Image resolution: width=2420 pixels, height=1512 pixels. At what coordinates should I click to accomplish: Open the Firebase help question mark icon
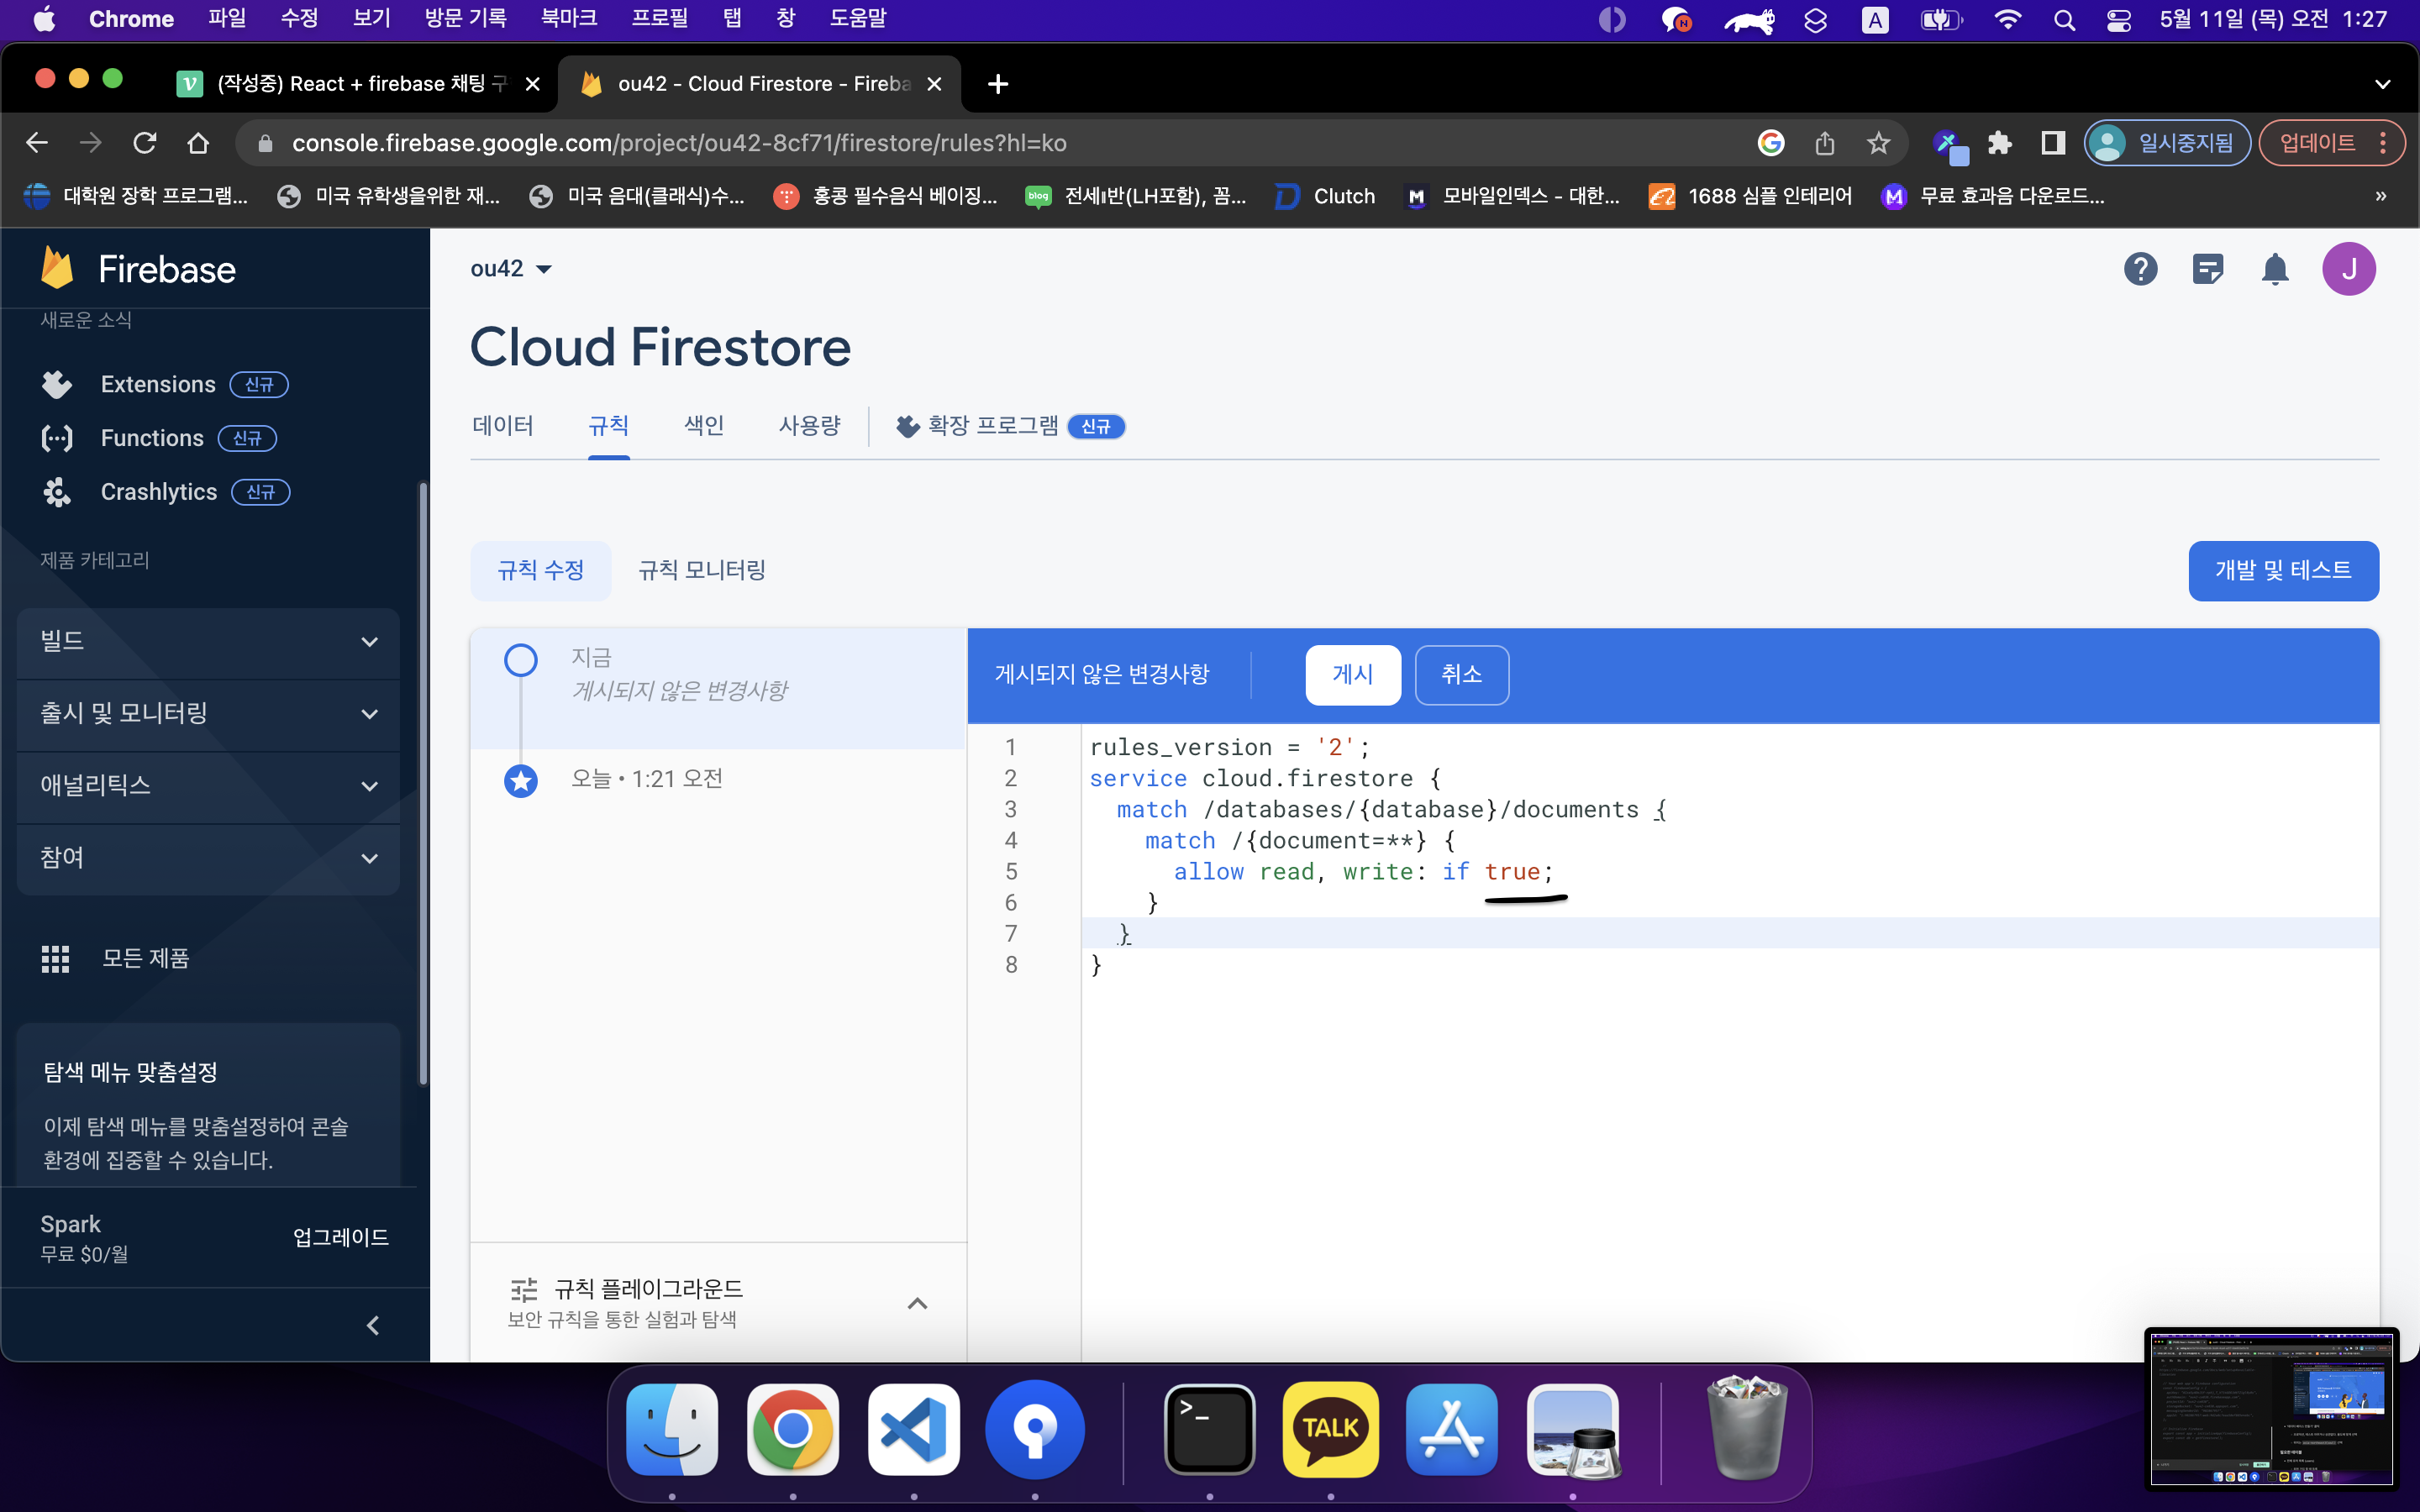pos(2140,269)
